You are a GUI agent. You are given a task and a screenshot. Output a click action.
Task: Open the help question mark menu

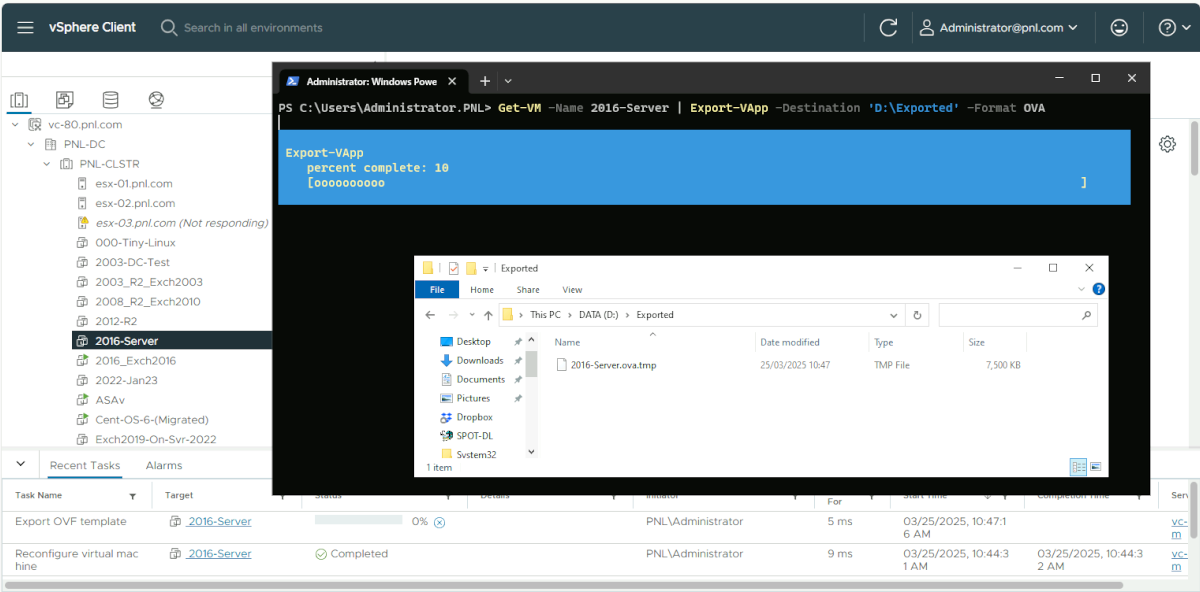1173,28
